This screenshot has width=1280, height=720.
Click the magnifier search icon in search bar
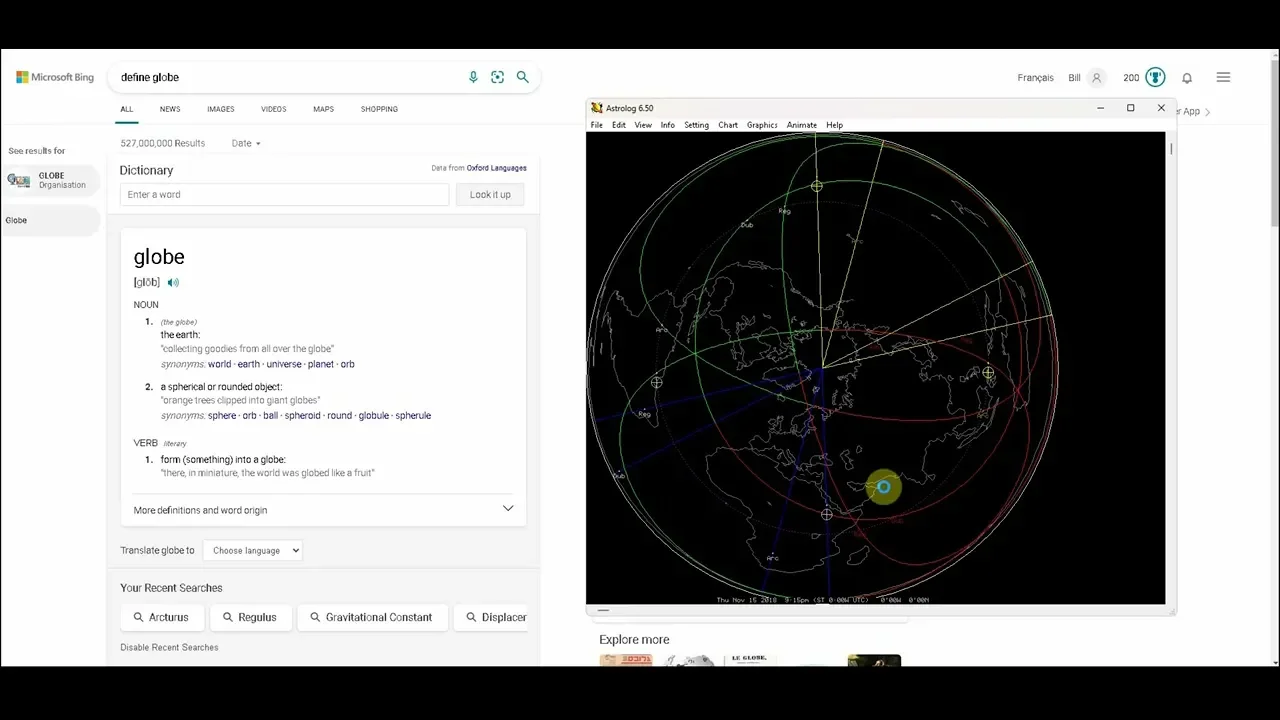(x=522, y=77)
